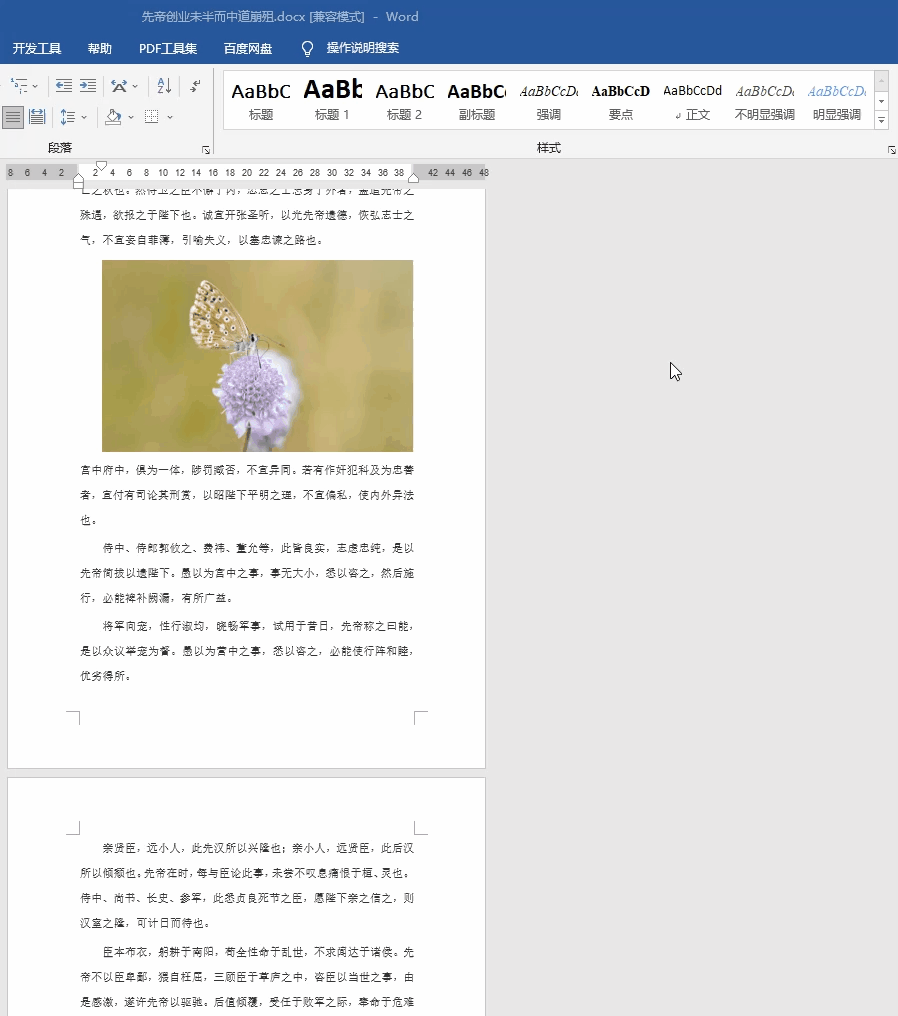Viewport: 898px width, 1016px height.
Task: Open styles pane dialog launcher
Action: (892, 150)
